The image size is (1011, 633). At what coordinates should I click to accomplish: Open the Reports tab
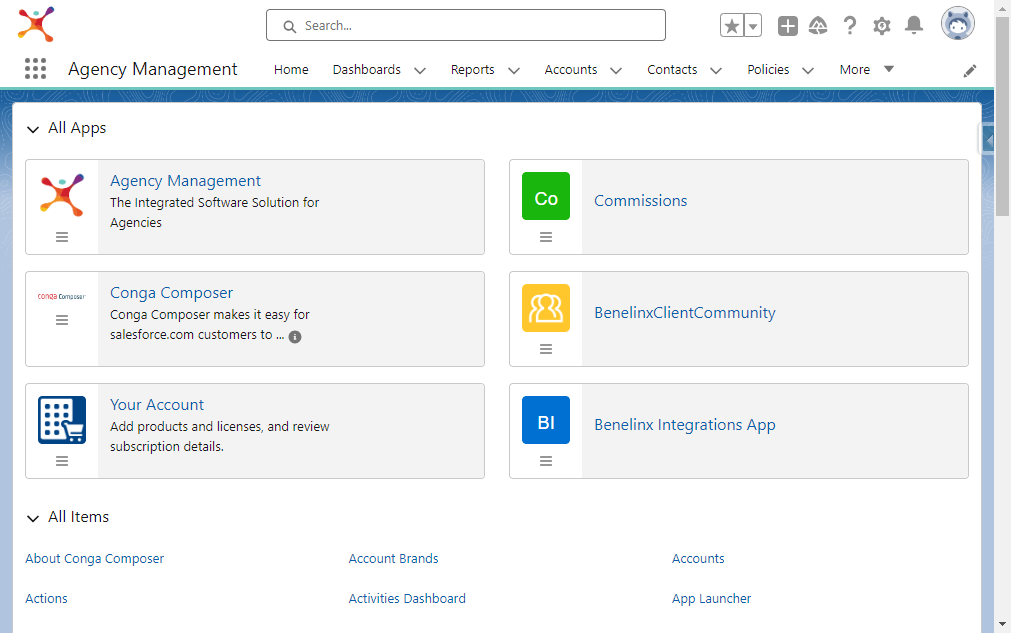tap(472, 70)
